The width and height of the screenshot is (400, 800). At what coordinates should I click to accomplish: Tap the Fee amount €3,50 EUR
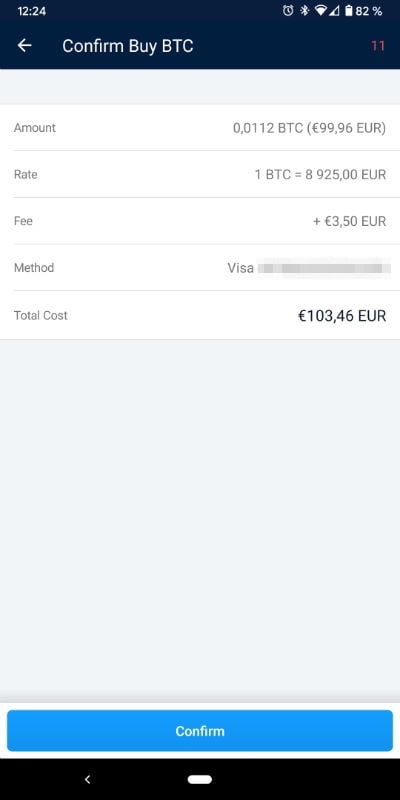tap(349, 221)
